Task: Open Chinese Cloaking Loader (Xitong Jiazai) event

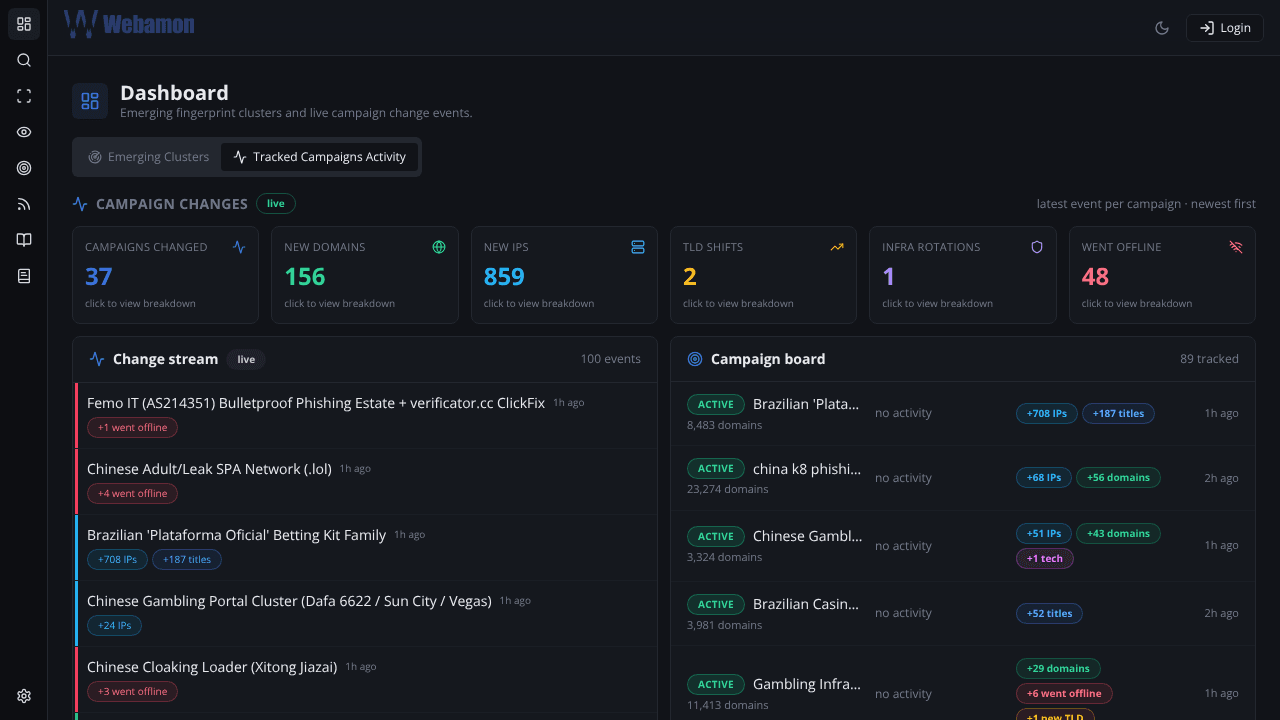Action: pyautogui.click(x=365, y=680)
